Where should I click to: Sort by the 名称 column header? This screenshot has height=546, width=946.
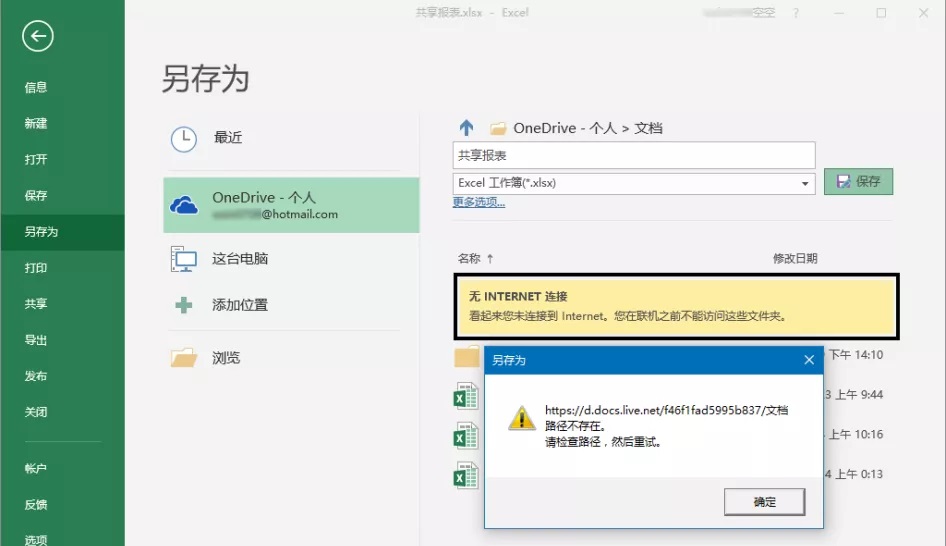[x=469, y=259]
